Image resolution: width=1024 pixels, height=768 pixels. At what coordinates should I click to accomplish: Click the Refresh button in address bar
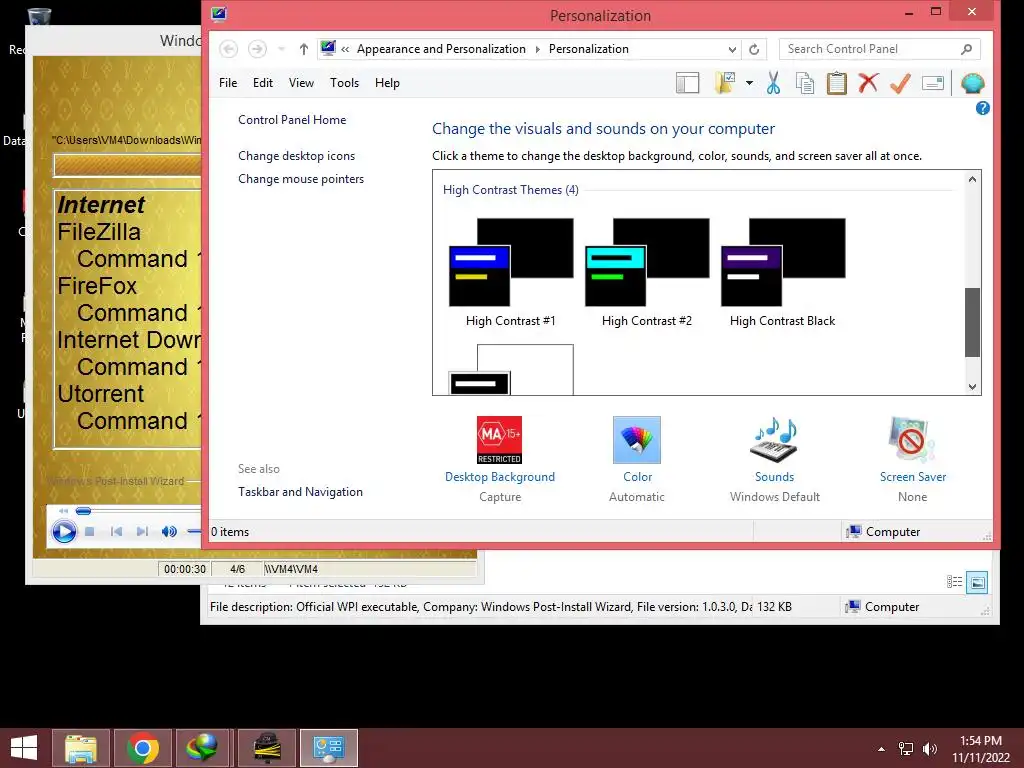click(x=754, y=49)
